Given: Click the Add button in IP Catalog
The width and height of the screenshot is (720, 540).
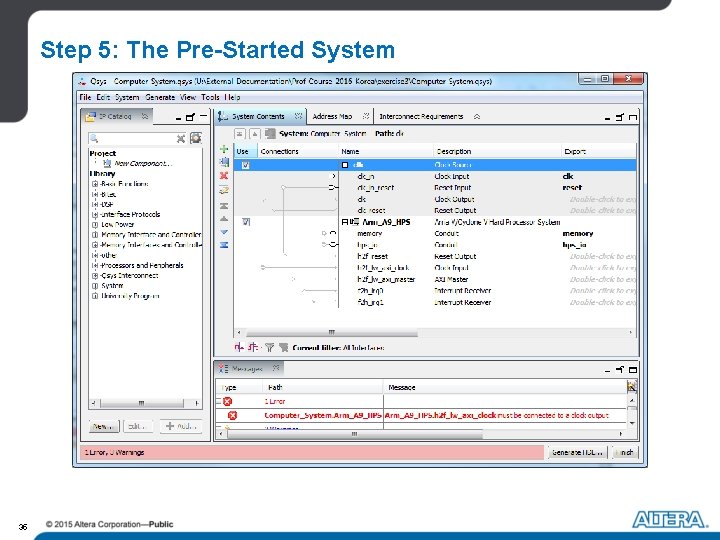Looking at the screenshot, I should (x=181, y=427).
